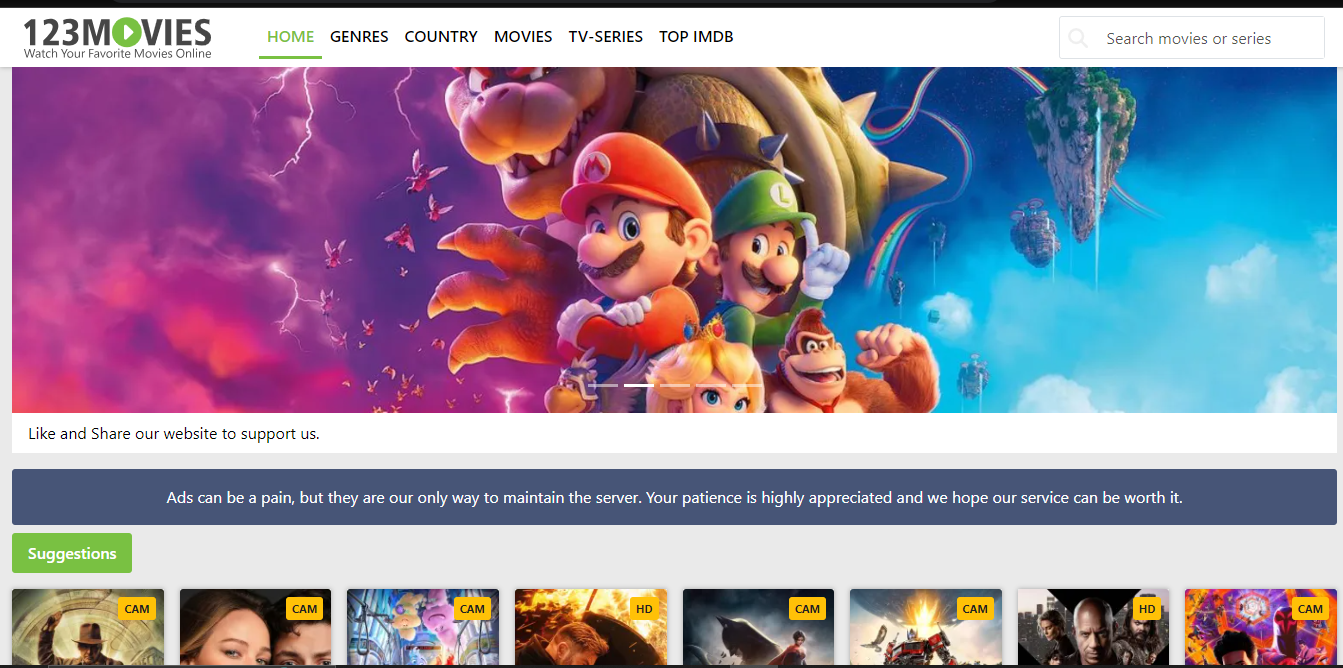Screen dimensions: 1343x668
Task: Open the fiery shield HD poster thumbnail
Action: point(591,627)
